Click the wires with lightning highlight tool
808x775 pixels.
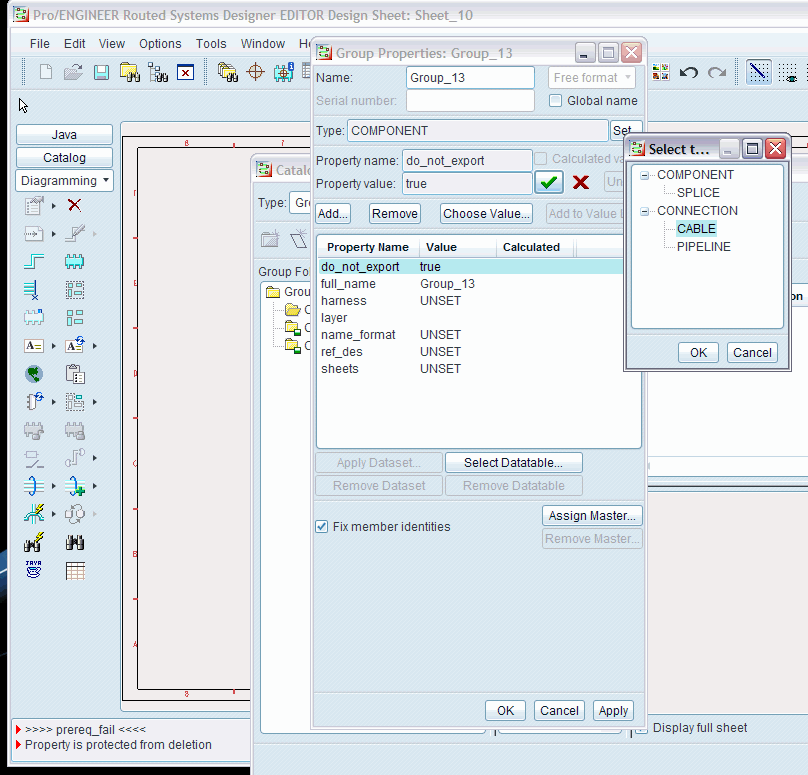click(34, 514)
